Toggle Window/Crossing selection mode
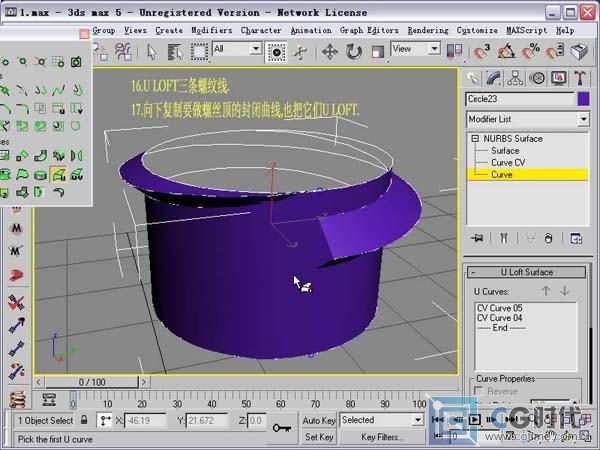 [276, 52]
